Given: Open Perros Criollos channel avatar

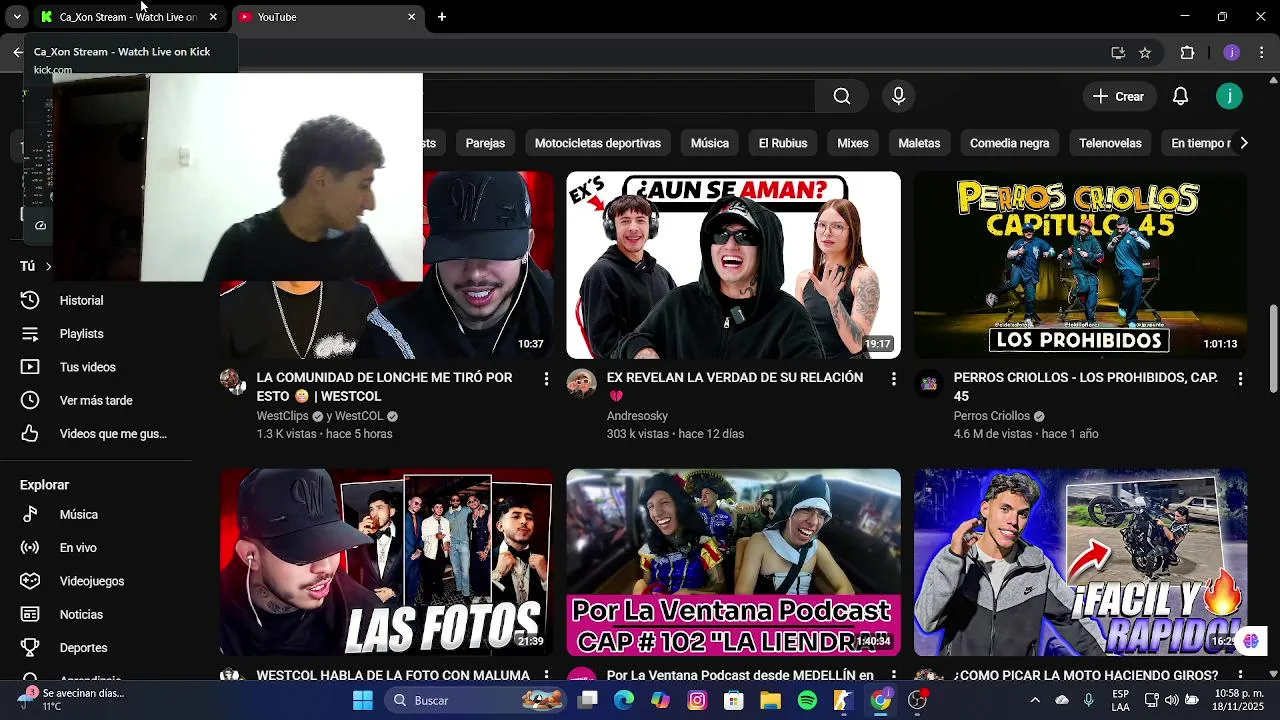Looking at the screenshot, I should click(x=928, y=382).
